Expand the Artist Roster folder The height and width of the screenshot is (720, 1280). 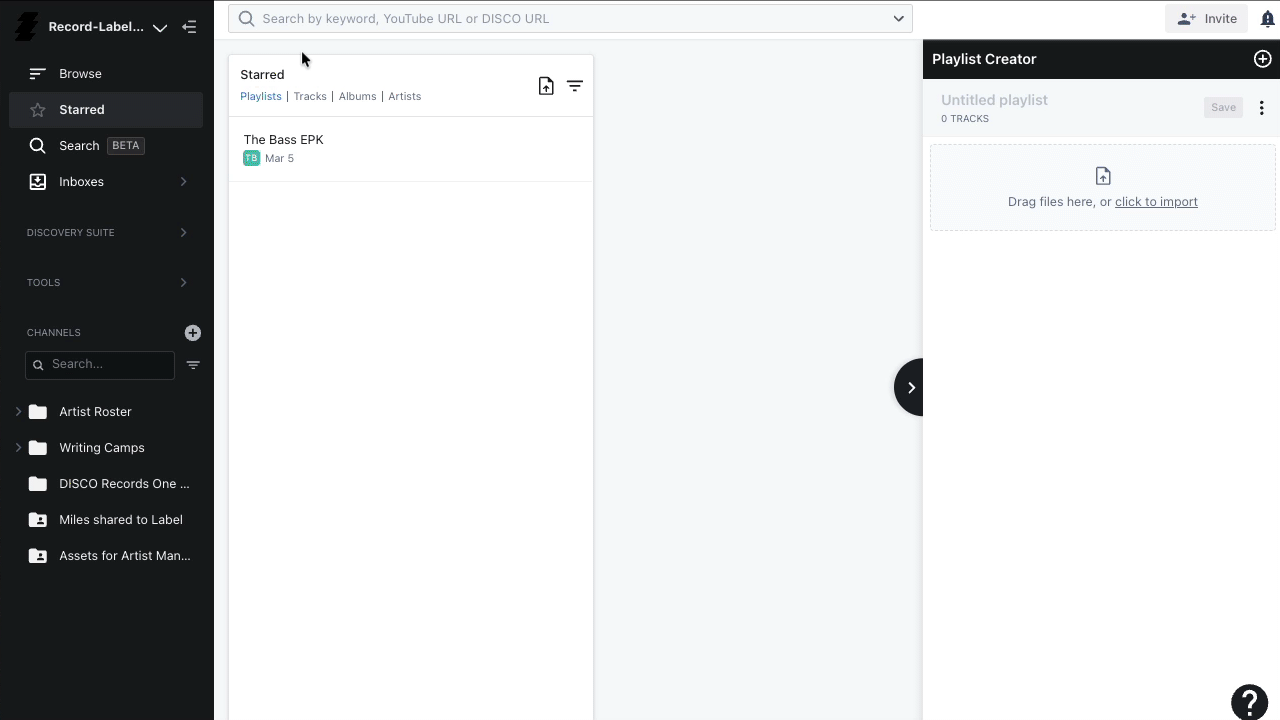18,411
